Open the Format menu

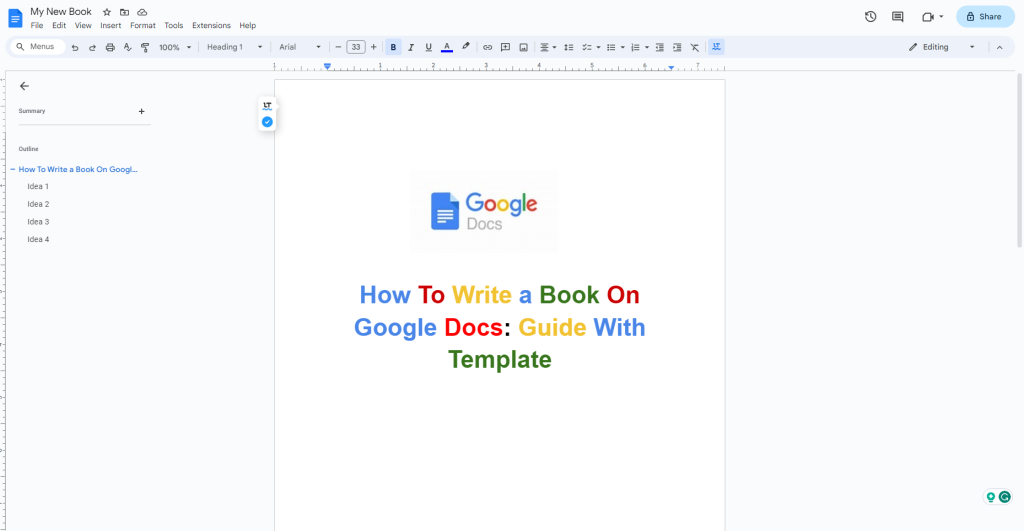142,25
